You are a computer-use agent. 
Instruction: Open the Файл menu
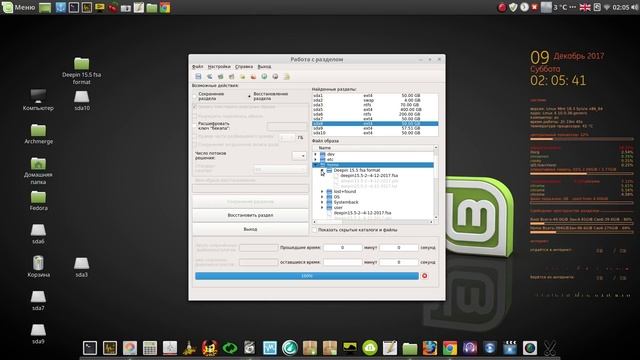coord(198,67)
